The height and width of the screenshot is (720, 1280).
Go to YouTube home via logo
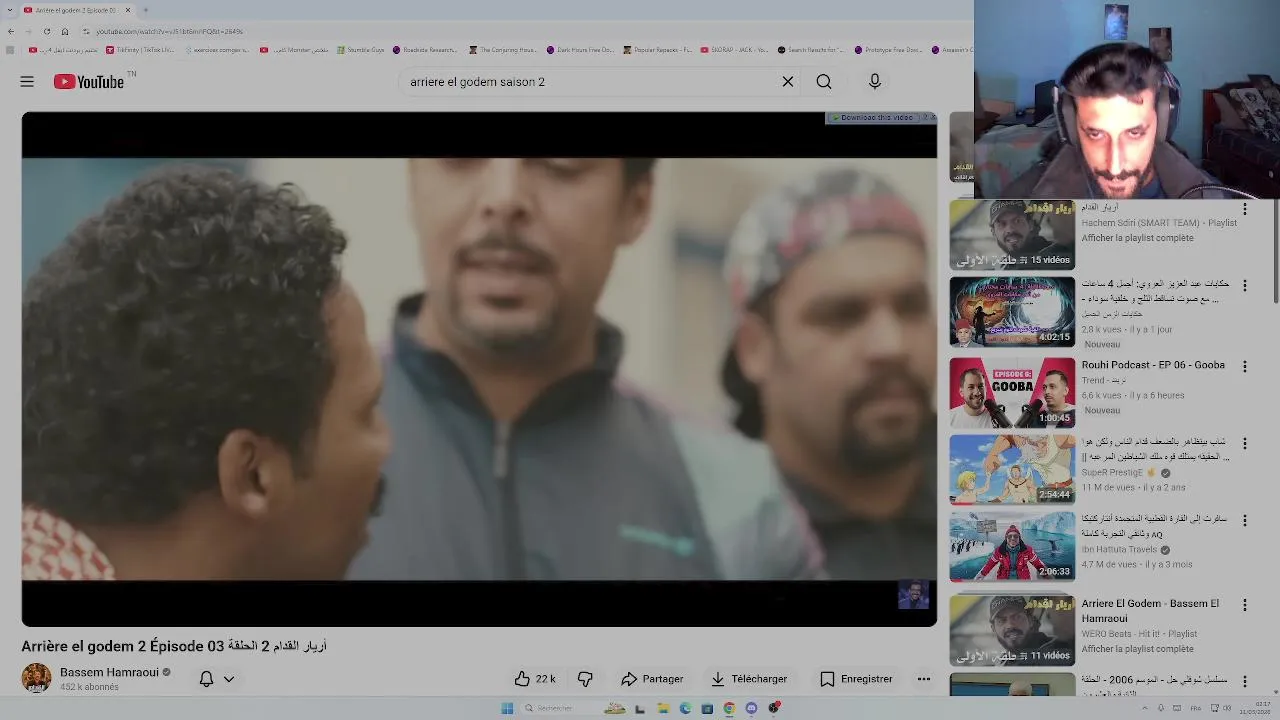pos(89,82)
